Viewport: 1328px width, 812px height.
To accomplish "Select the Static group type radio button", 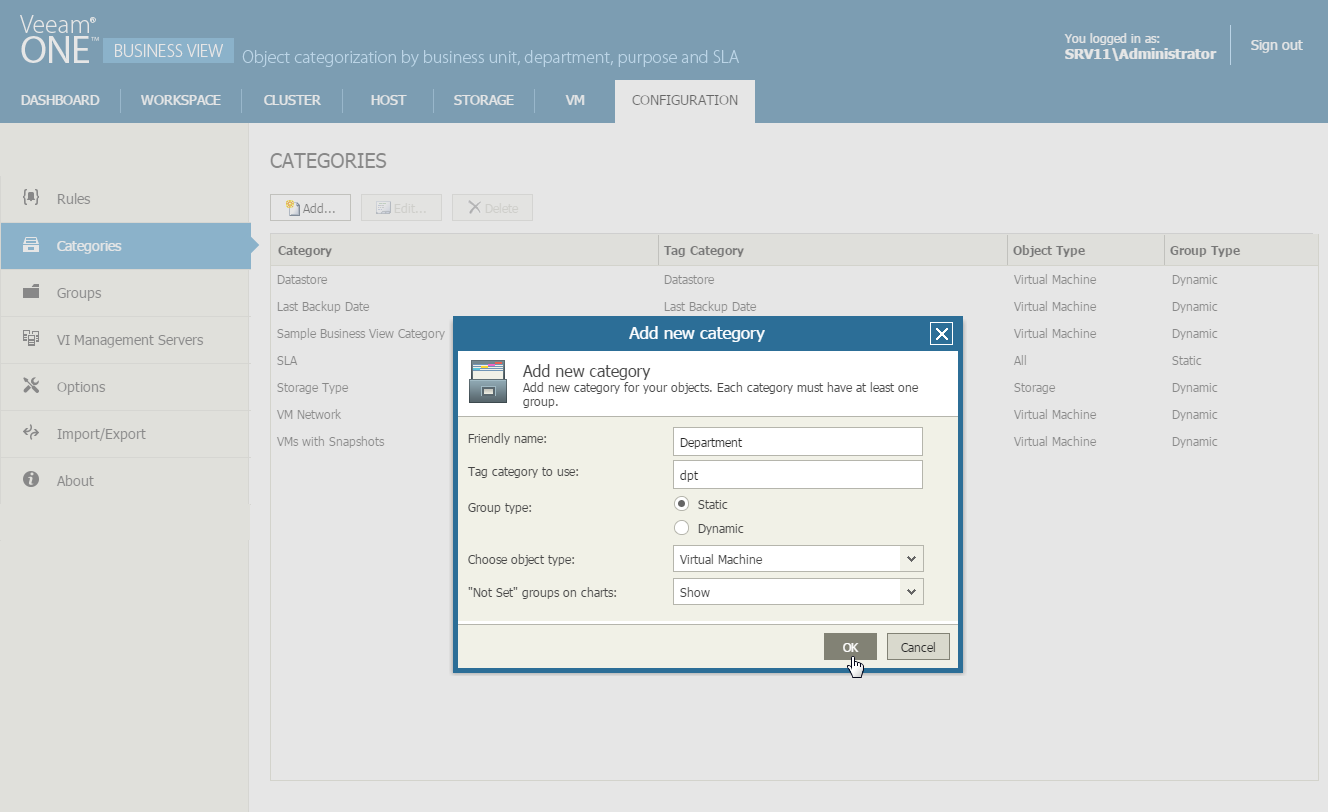I will [x=682, y=504].
